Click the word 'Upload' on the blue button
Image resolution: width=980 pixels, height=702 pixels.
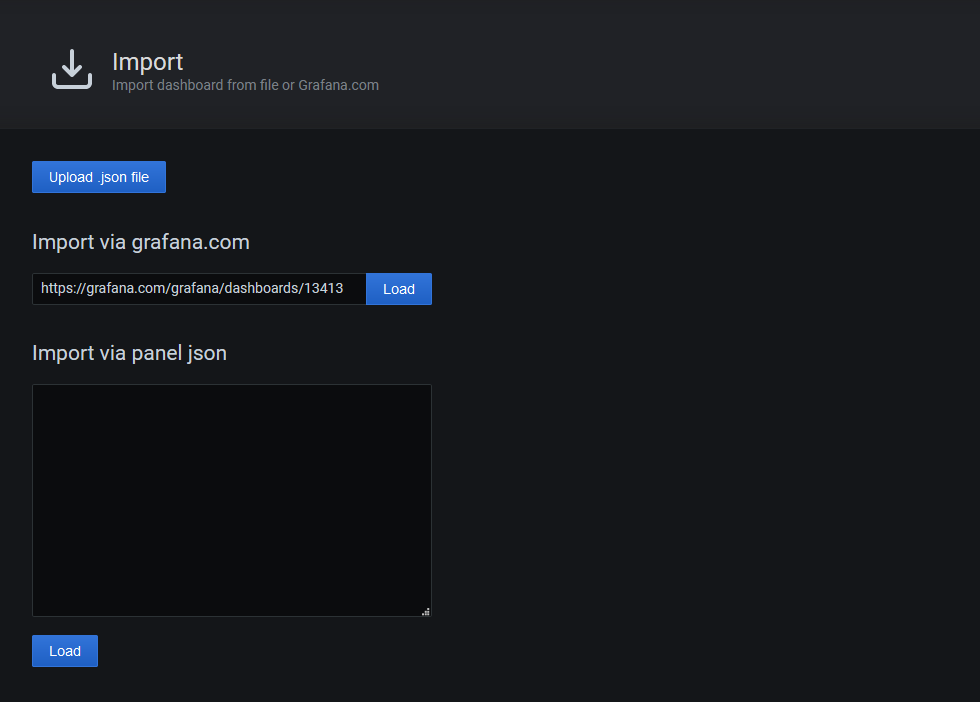71,177
